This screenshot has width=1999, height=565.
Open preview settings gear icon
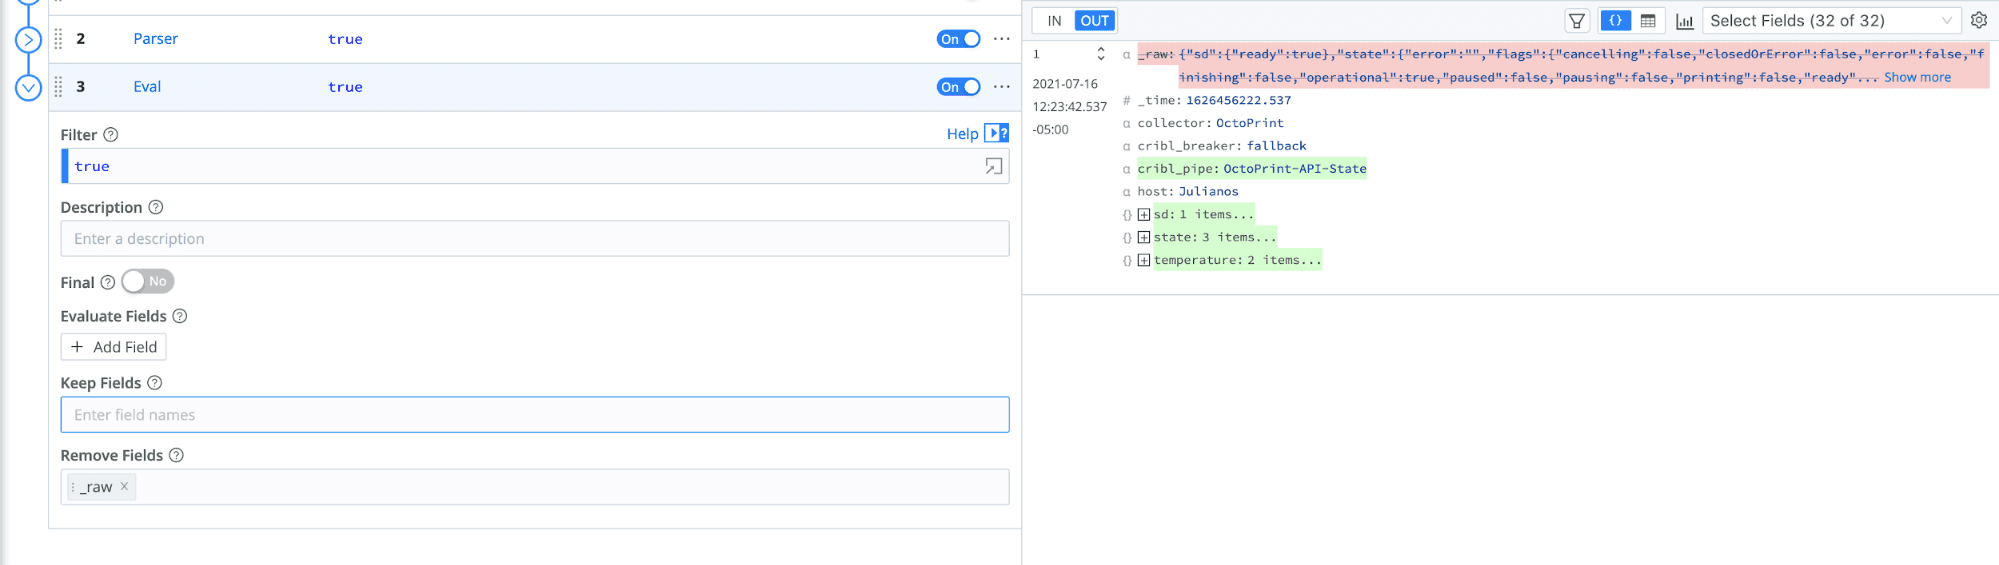1978,20
